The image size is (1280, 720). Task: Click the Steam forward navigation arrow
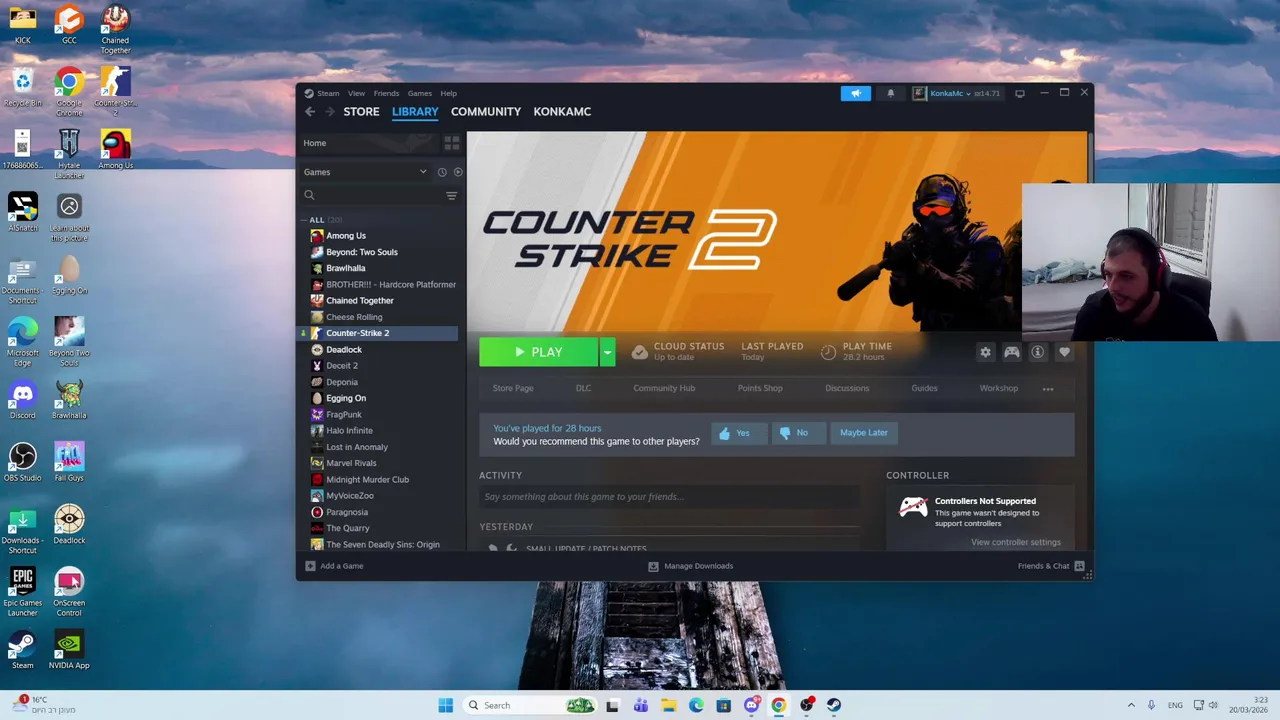(329, 112)
